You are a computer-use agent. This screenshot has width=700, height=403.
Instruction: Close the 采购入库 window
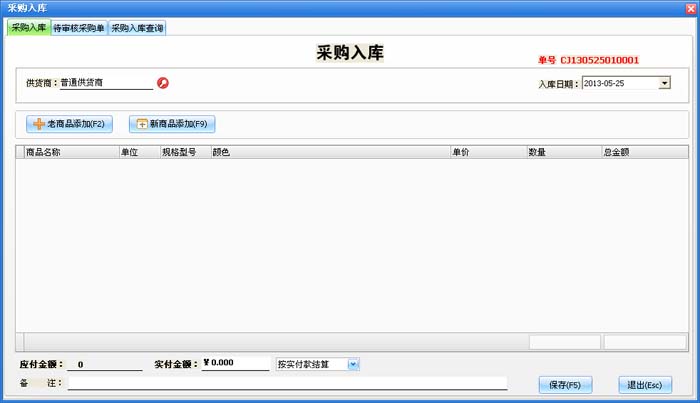[691, 8]
